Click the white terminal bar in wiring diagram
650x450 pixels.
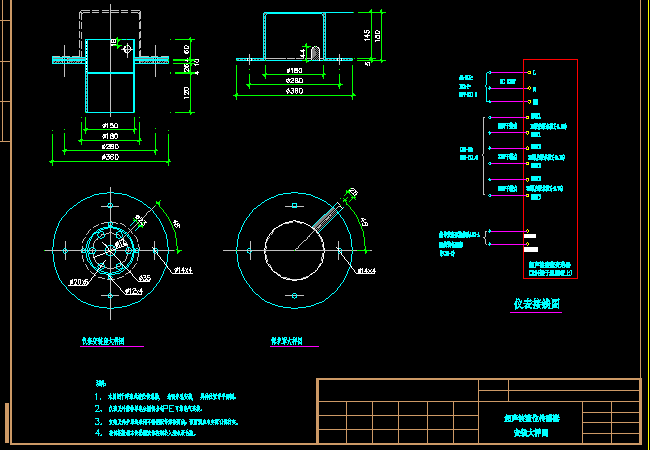click(530, 237)
